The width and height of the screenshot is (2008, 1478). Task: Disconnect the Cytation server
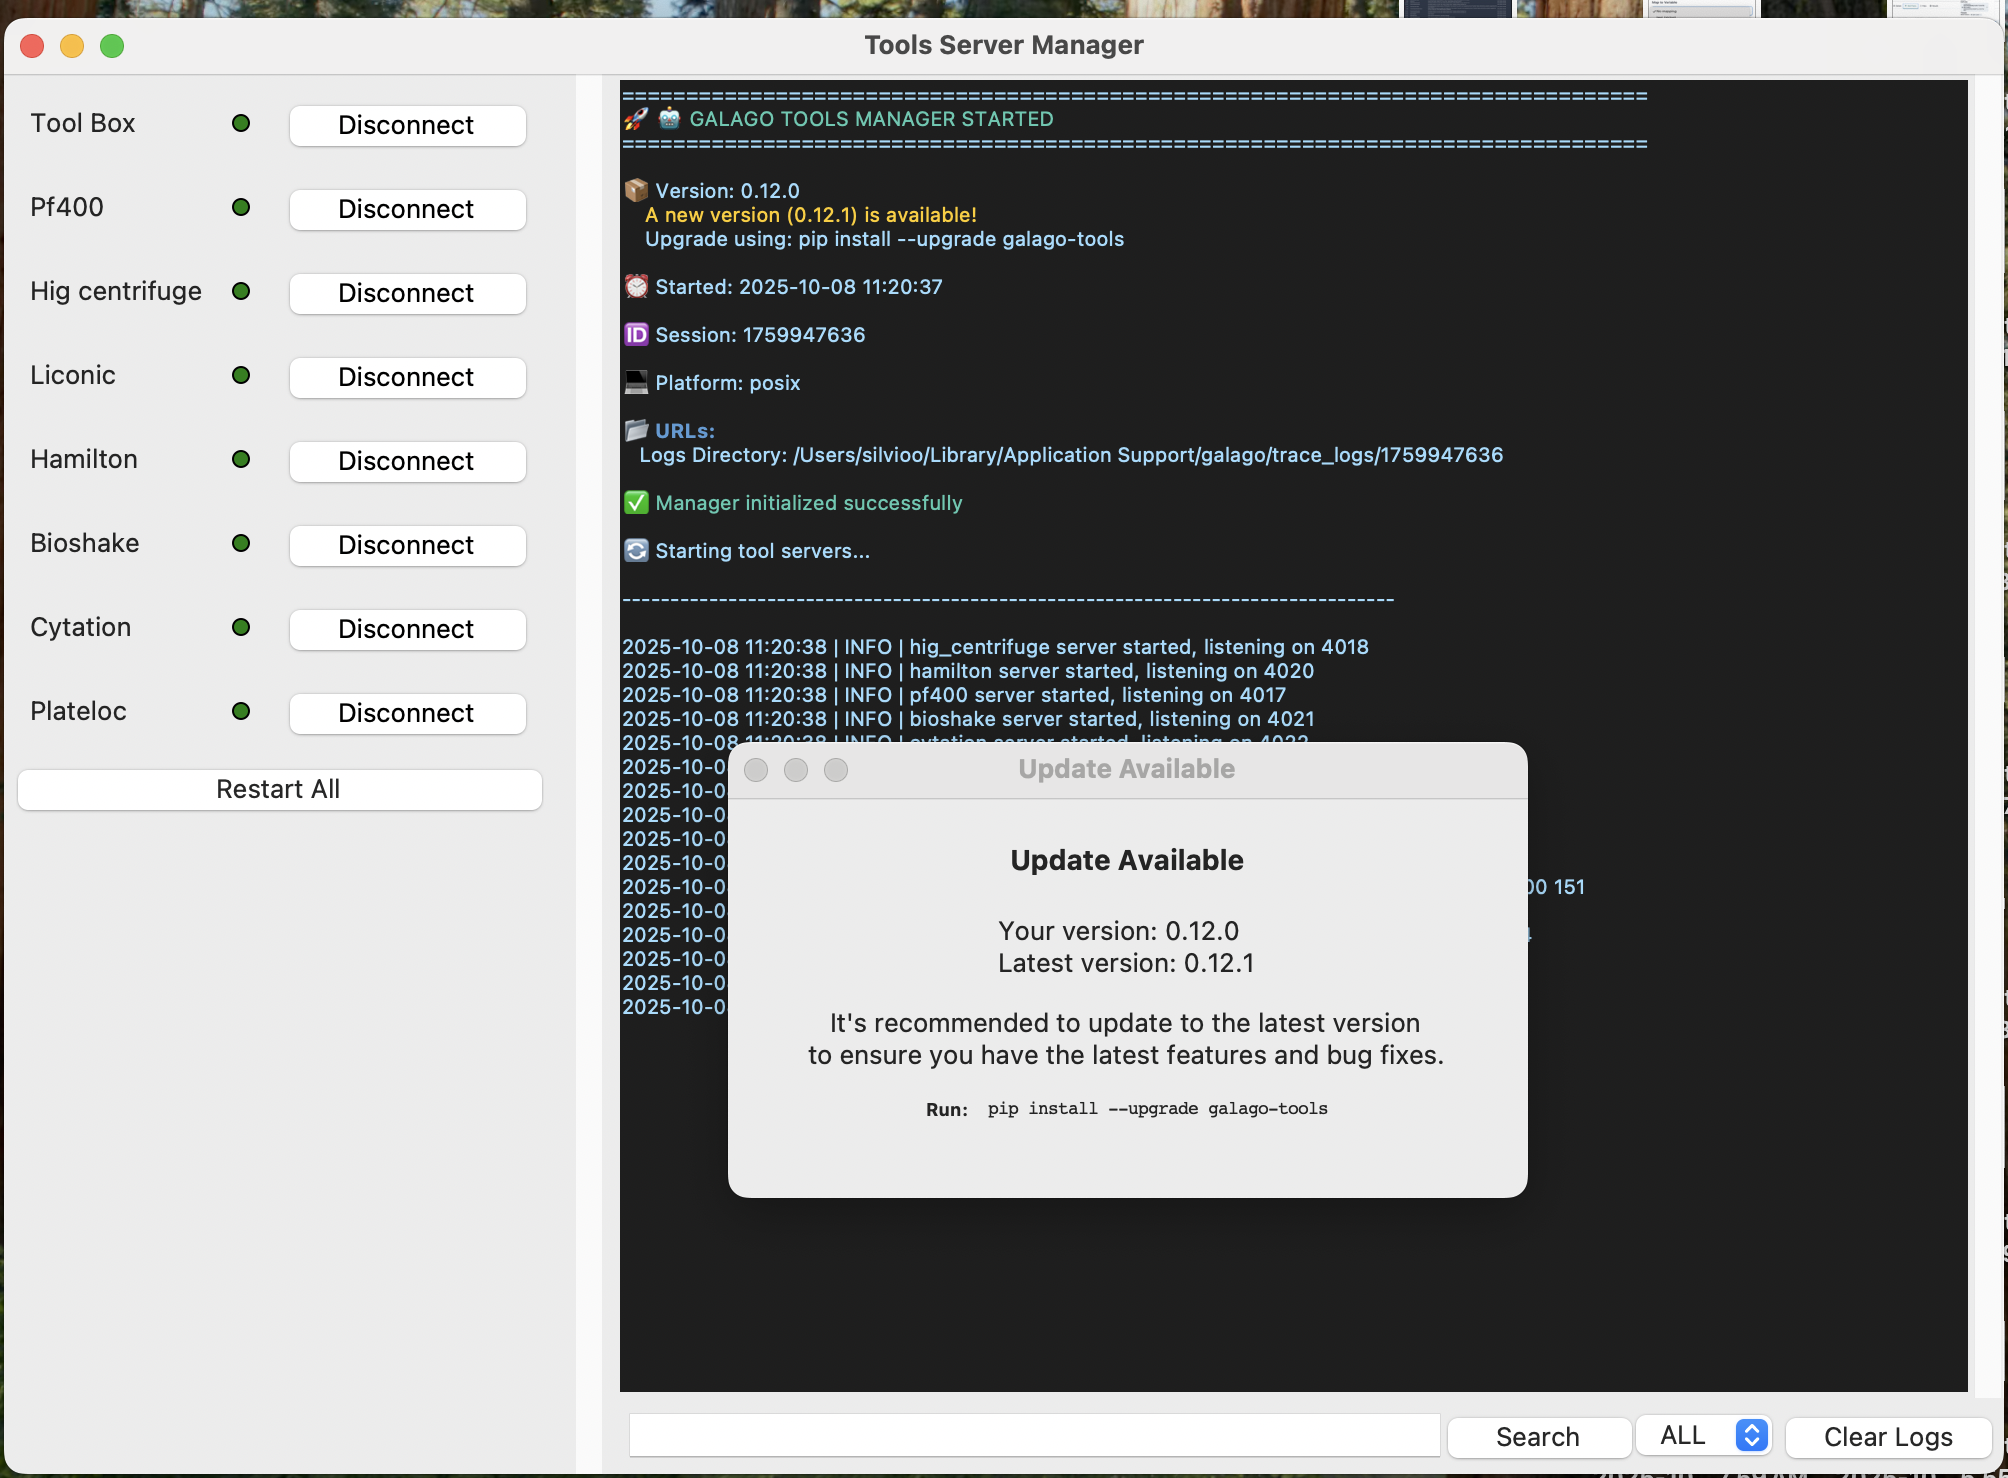click(407, 630)
